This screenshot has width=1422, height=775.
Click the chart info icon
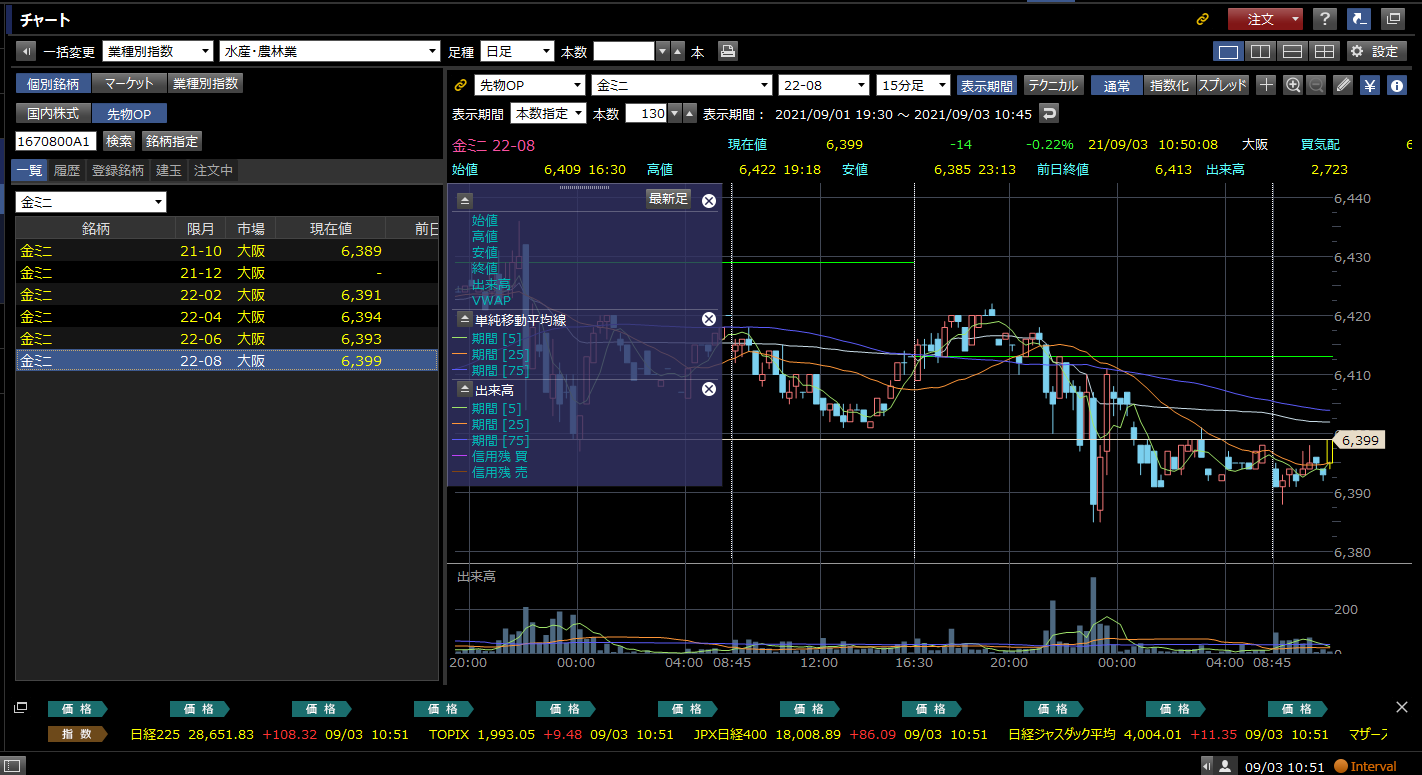[1397, 86]
